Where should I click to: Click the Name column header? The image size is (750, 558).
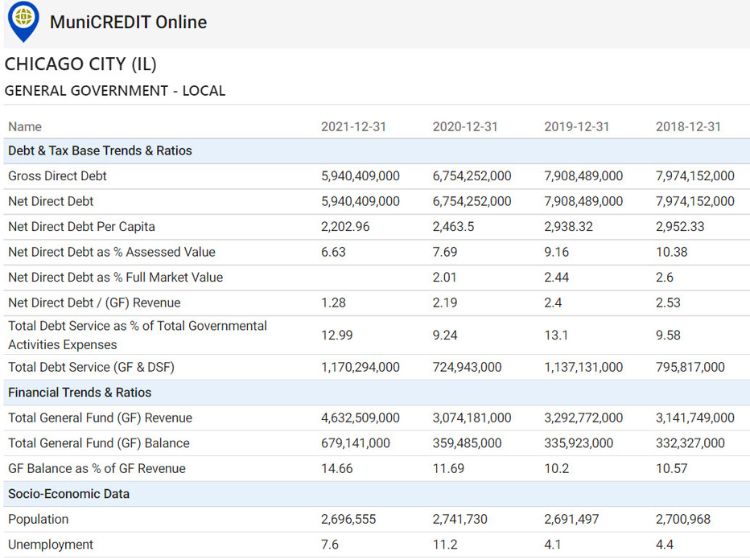[x=25, y=127]
